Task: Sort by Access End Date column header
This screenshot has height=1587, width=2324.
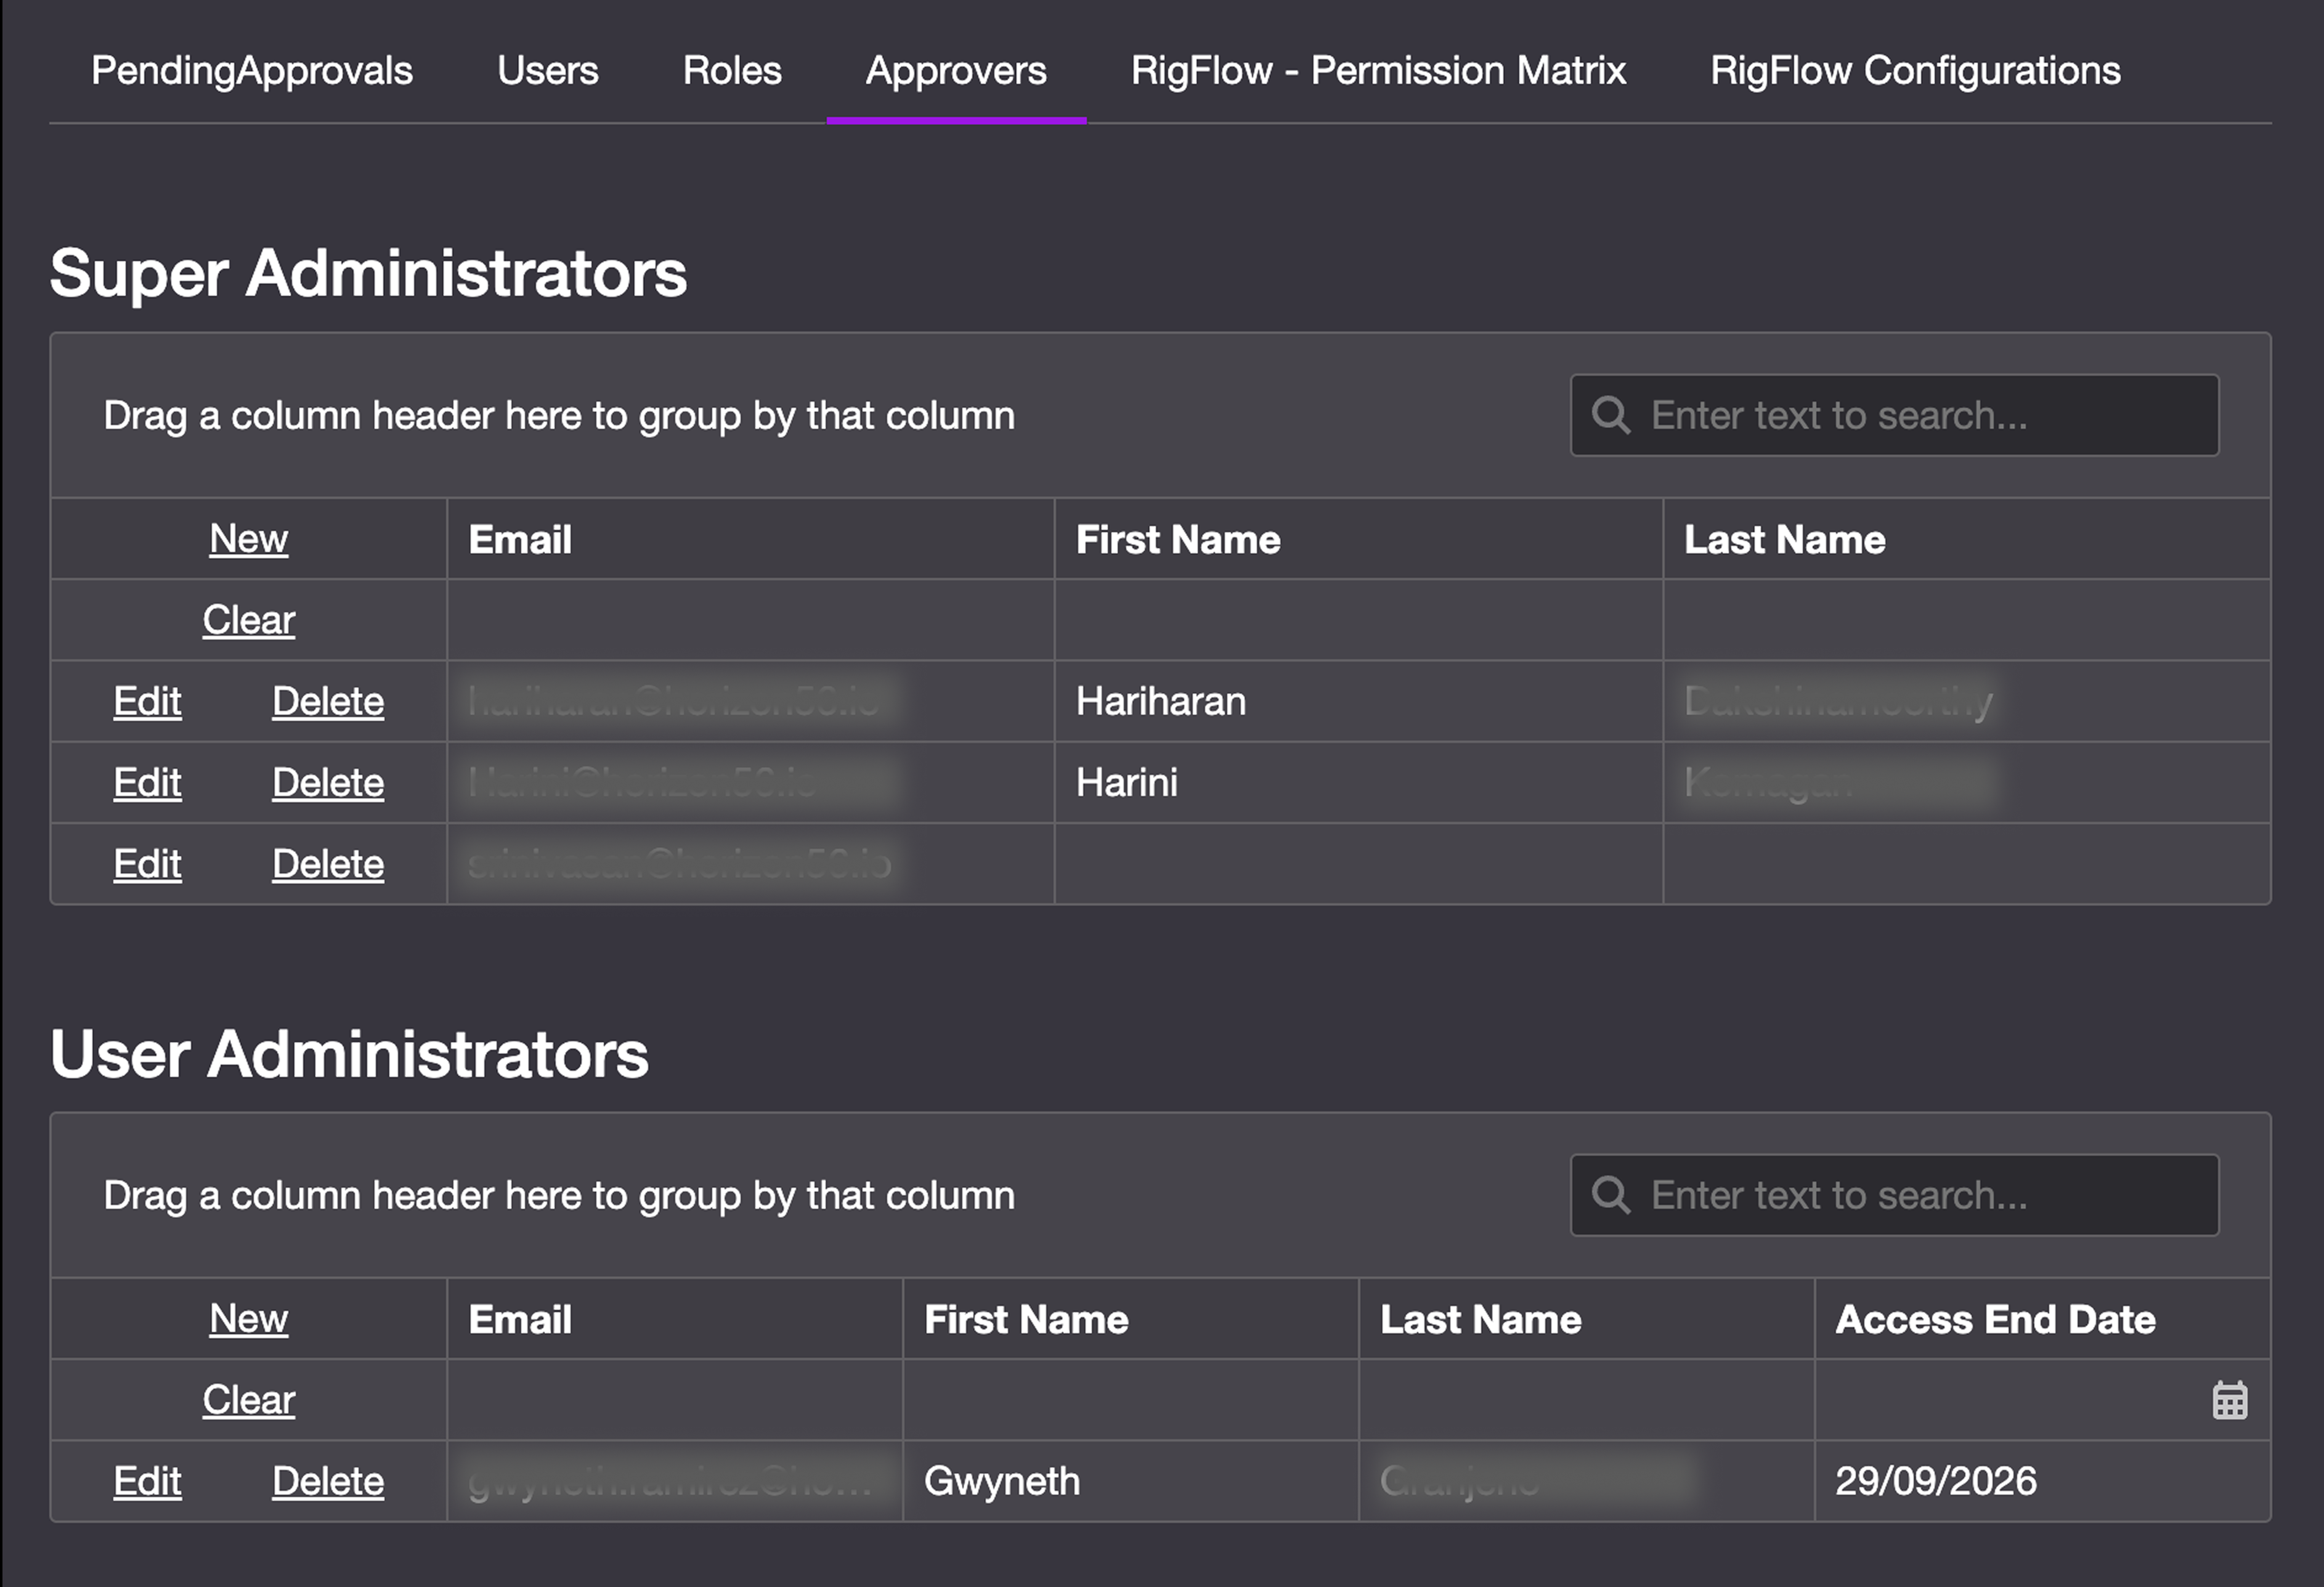Action: 1994,1319
